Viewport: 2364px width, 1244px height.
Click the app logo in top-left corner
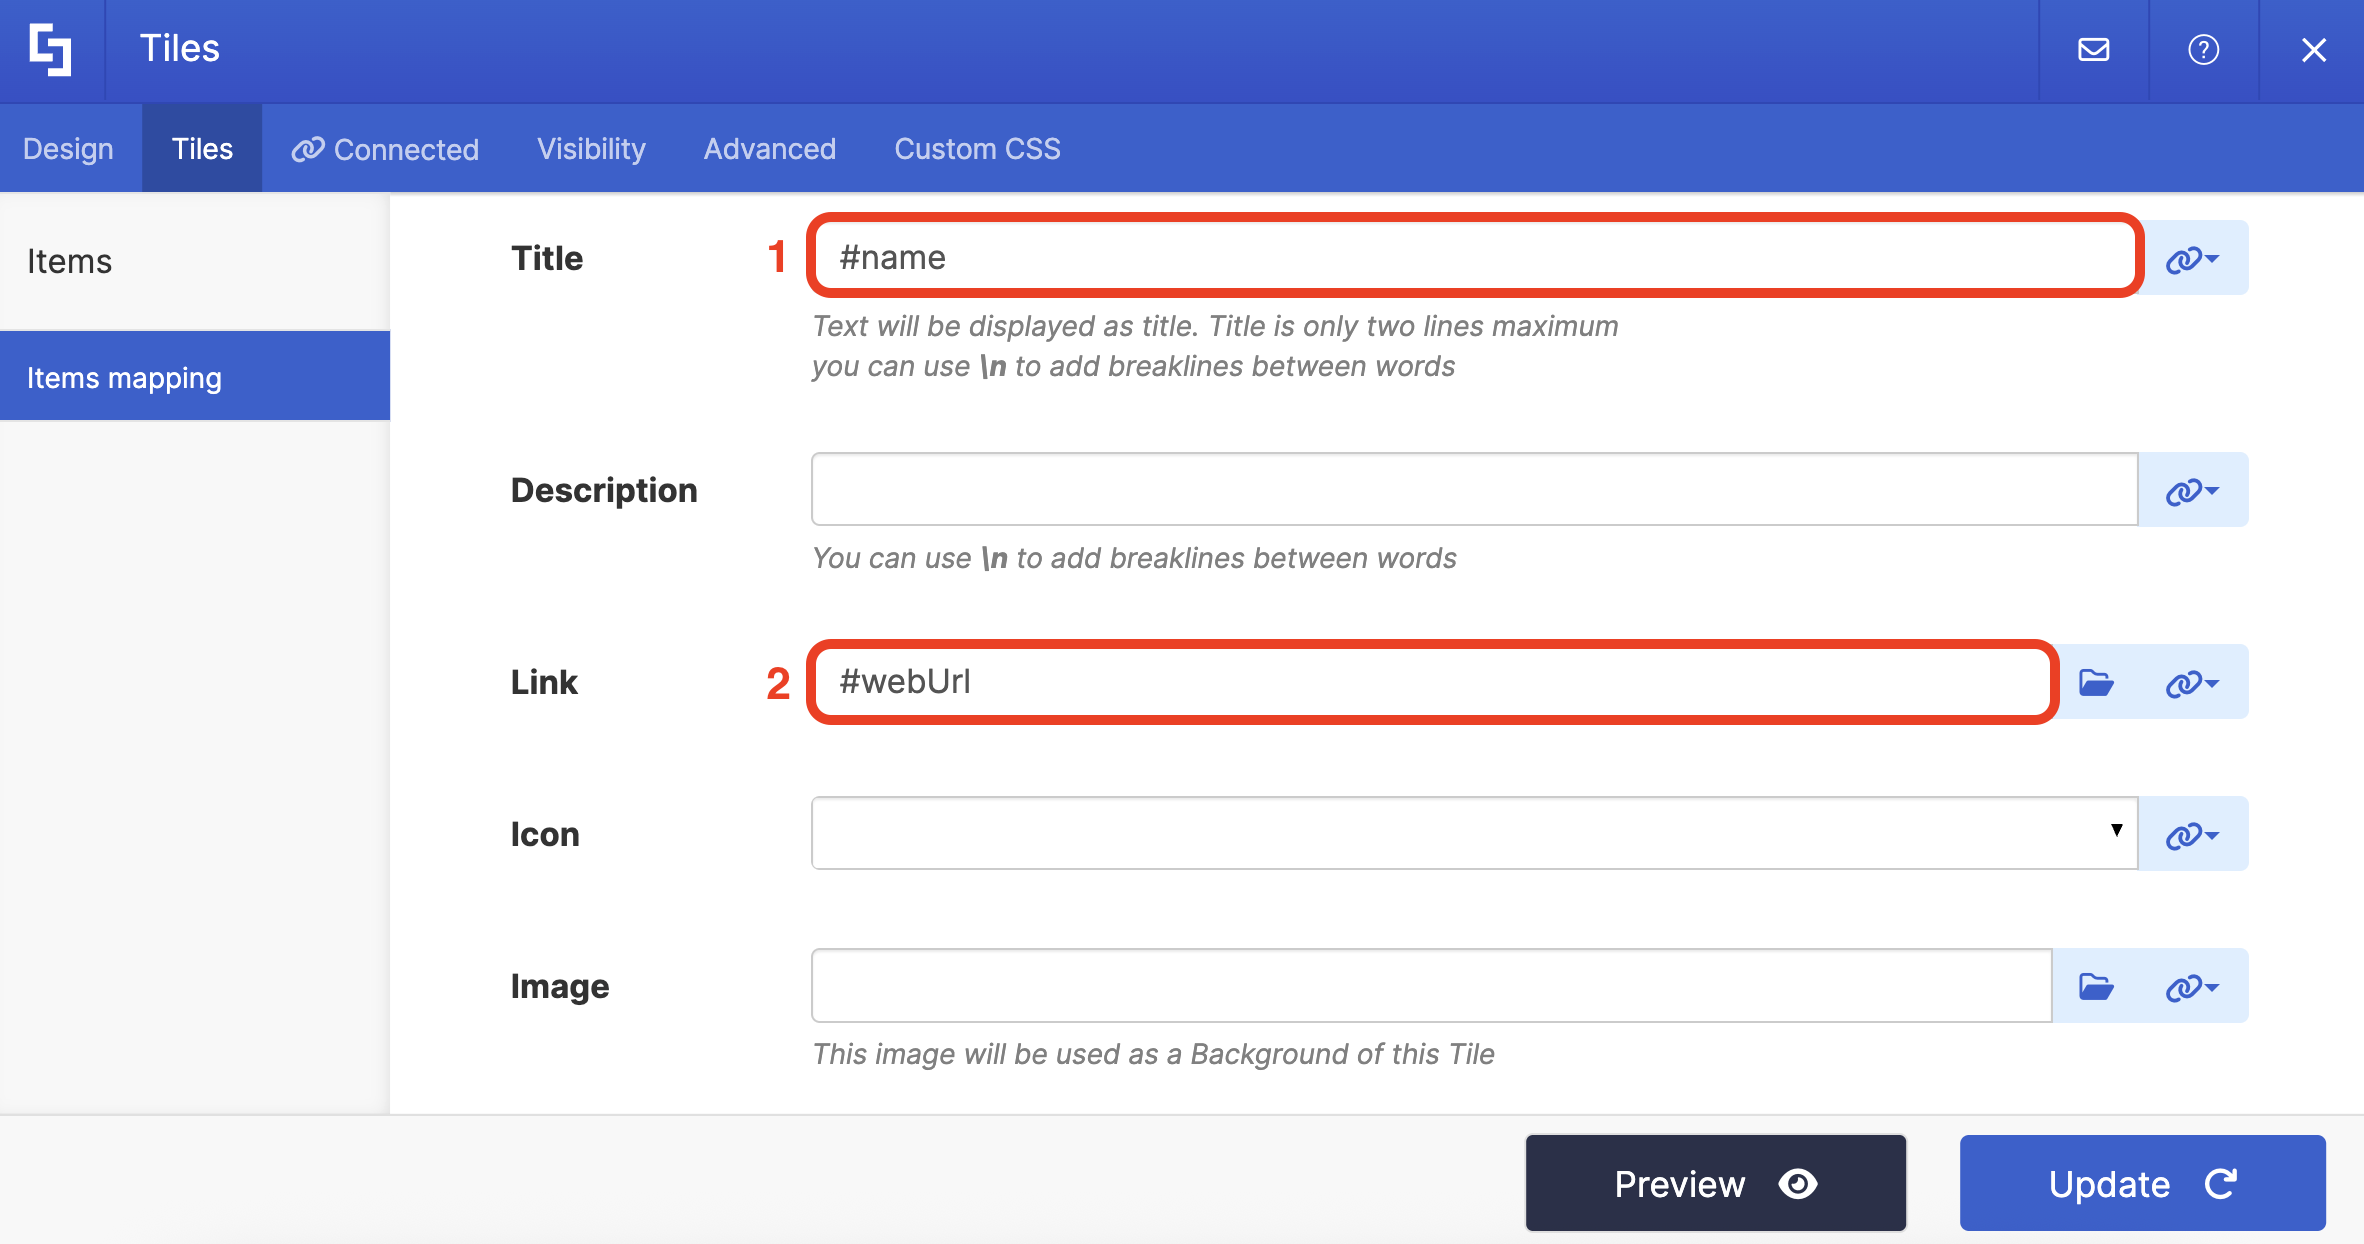[50, 50]
